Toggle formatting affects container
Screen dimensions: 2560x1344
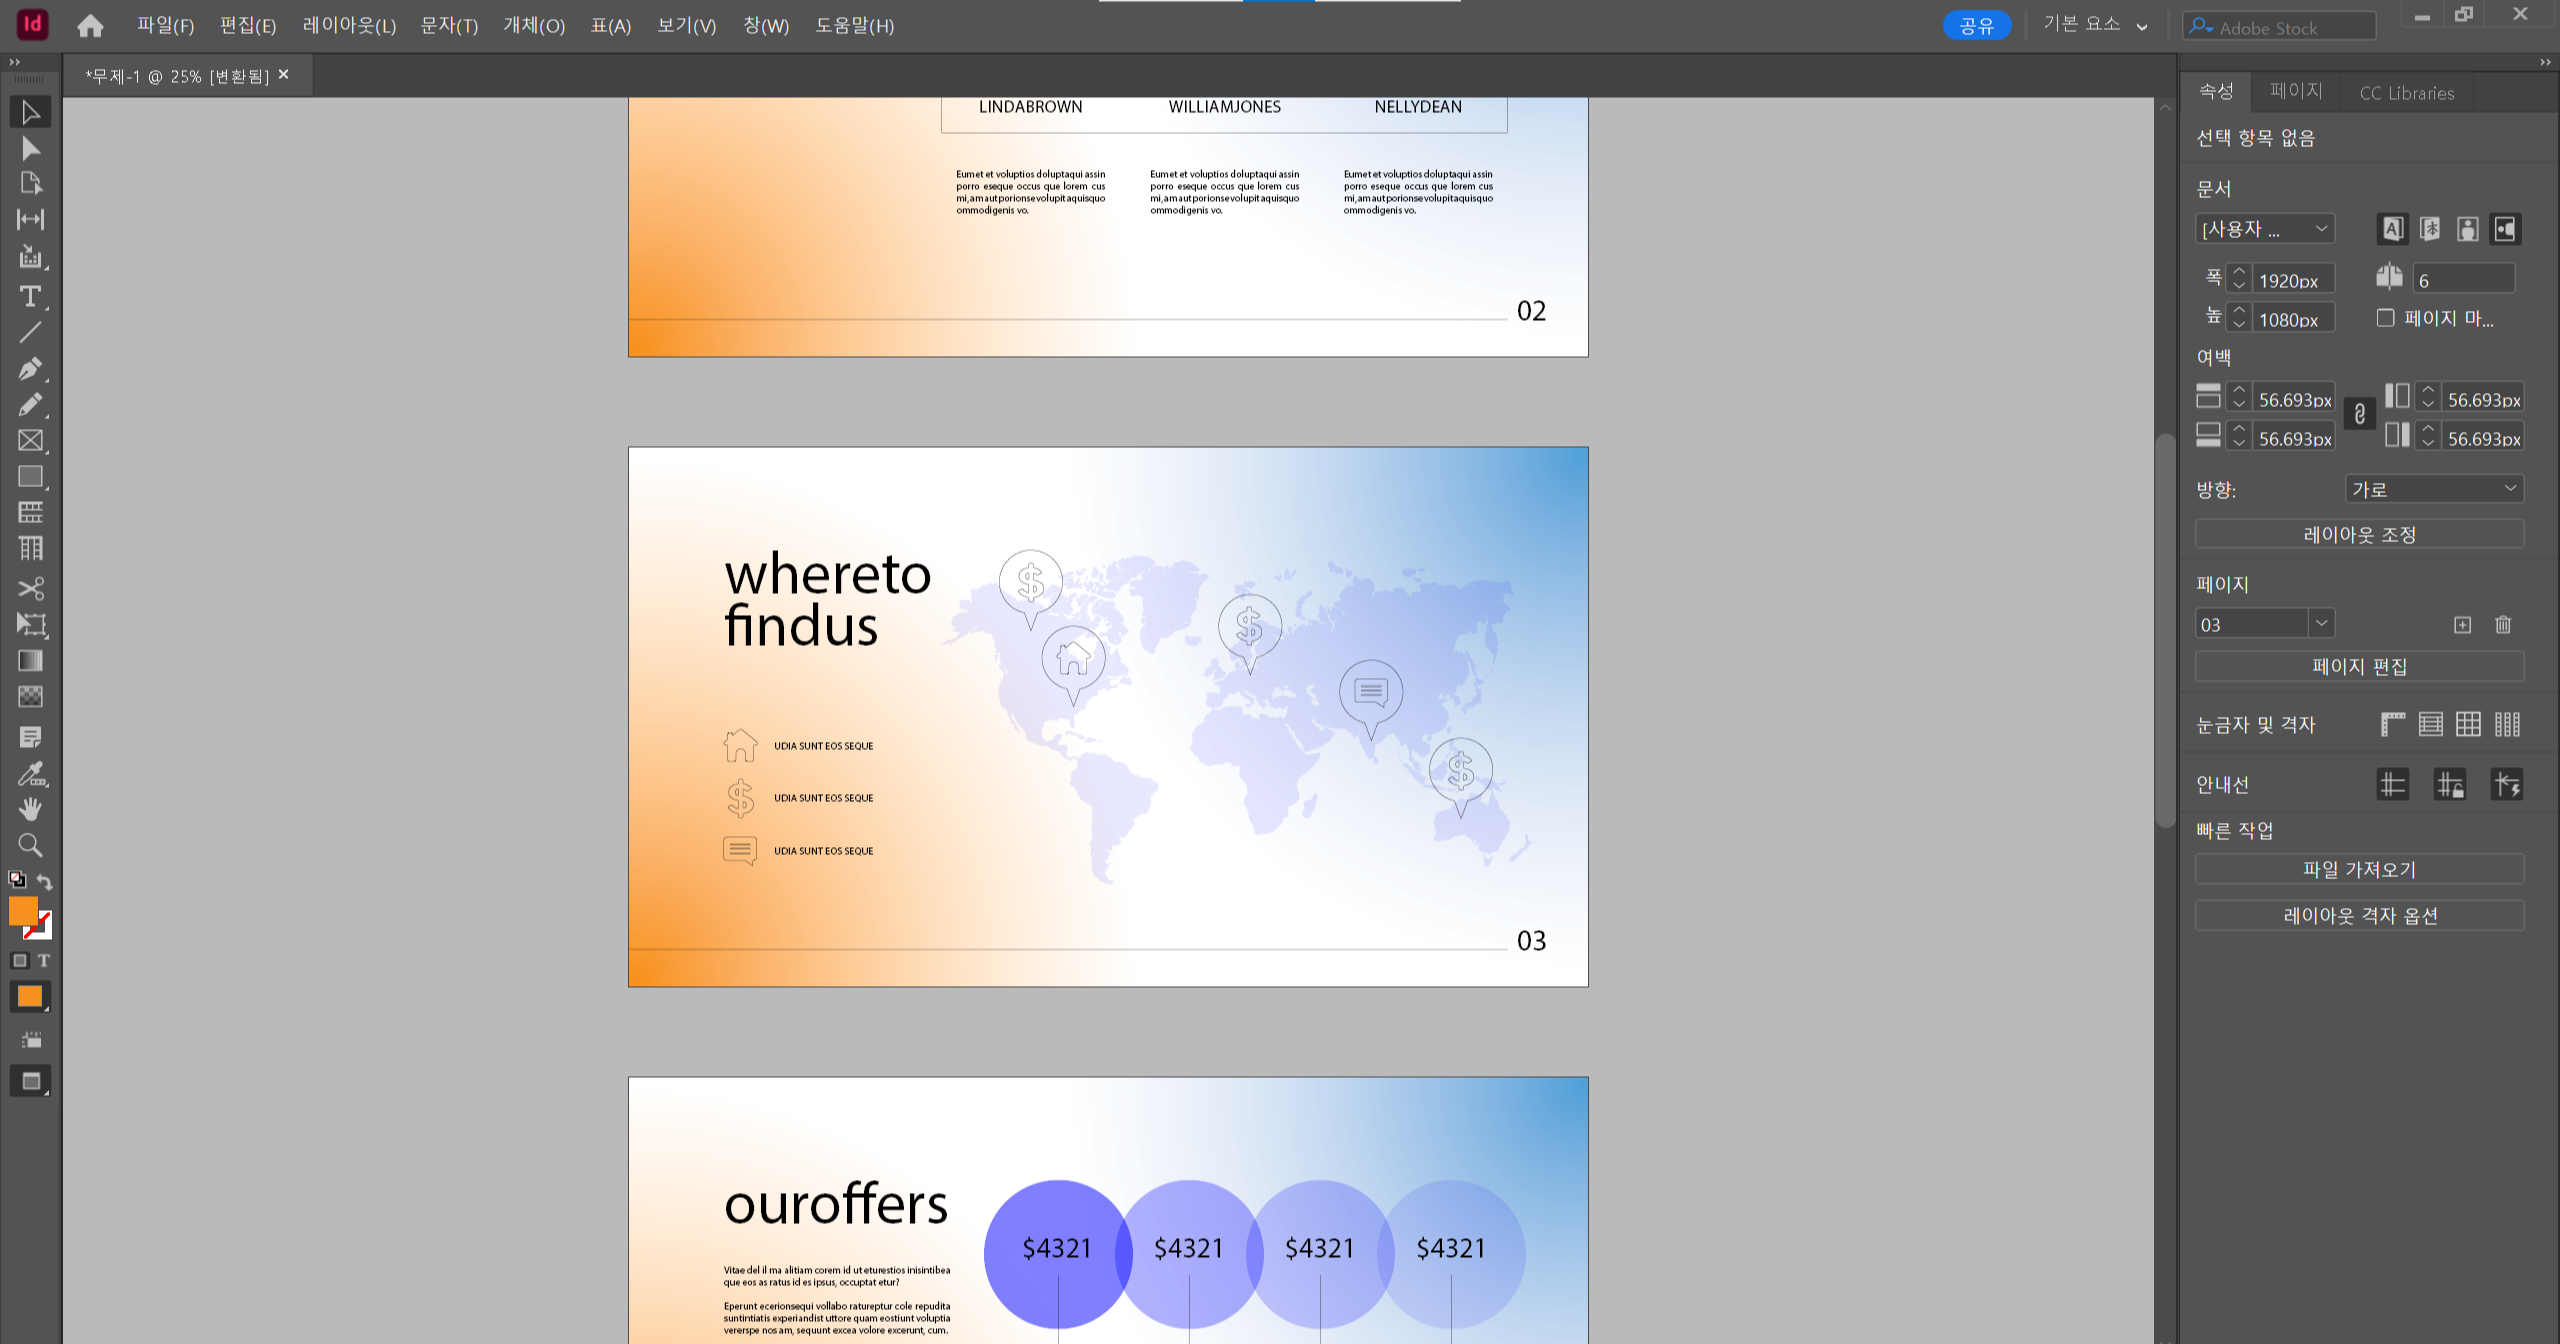[x=19, y=961]
